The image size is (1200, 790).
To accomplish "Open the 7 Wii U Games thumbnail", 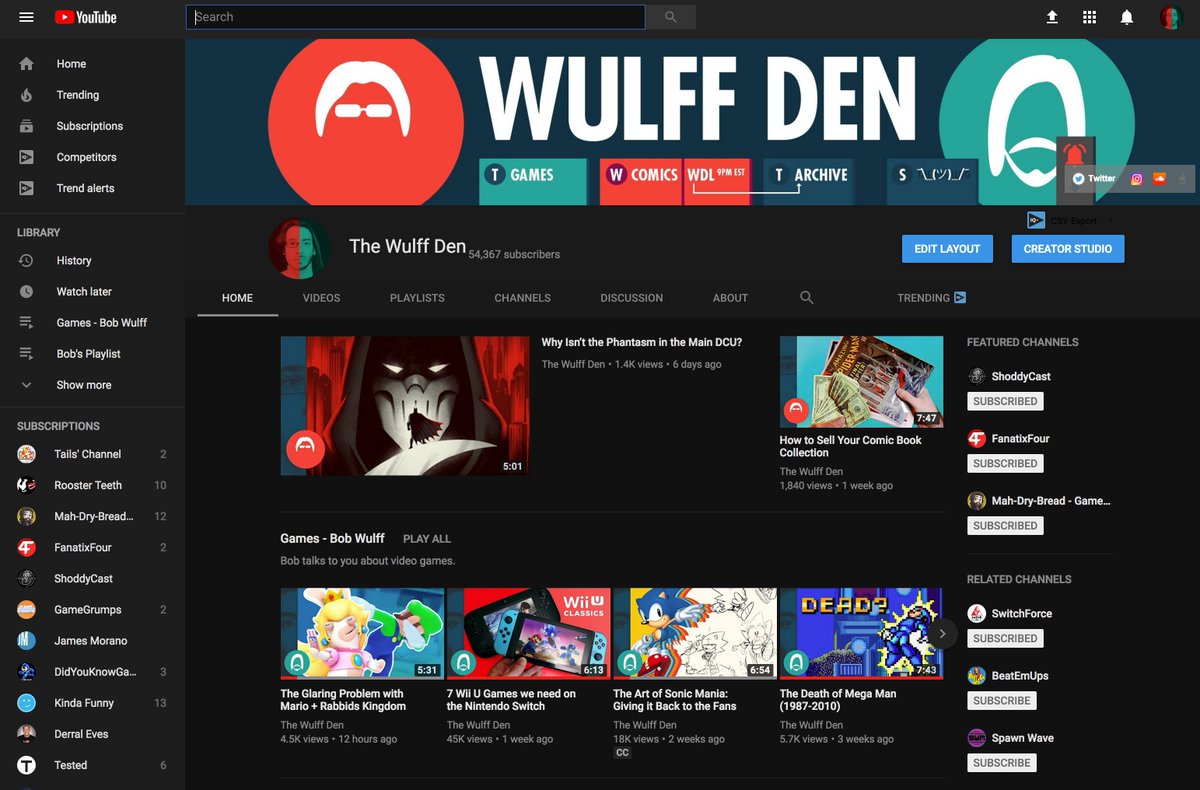I will [528, 633].
